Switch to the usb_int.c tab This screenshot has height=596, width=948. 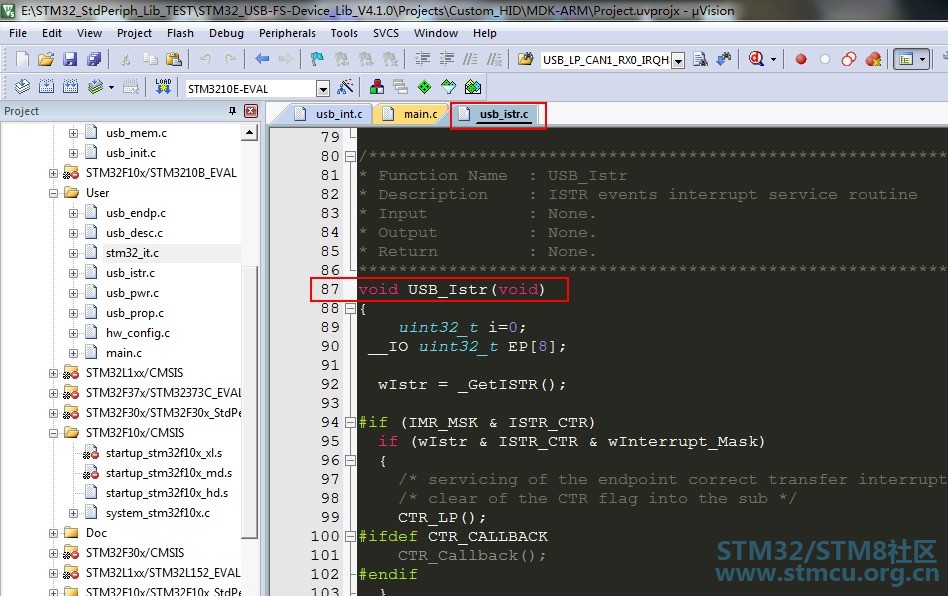pos(329,114)
